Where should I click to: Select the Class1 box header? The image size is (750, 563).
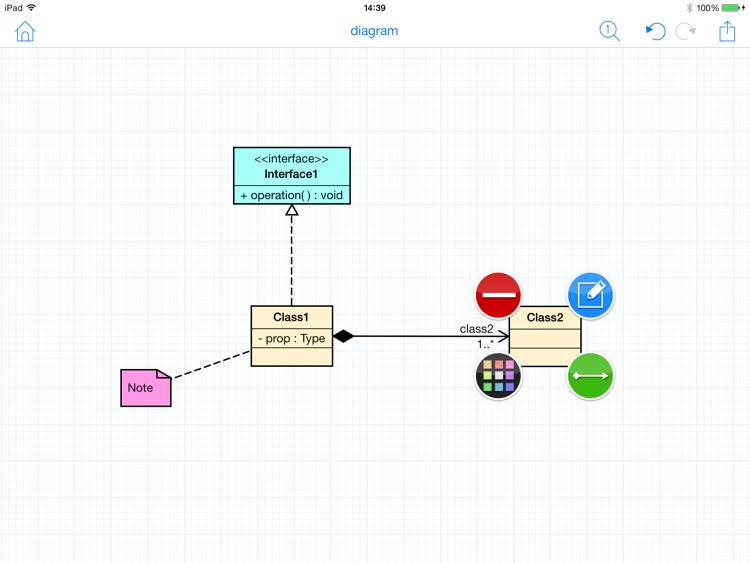click(292, 317)
